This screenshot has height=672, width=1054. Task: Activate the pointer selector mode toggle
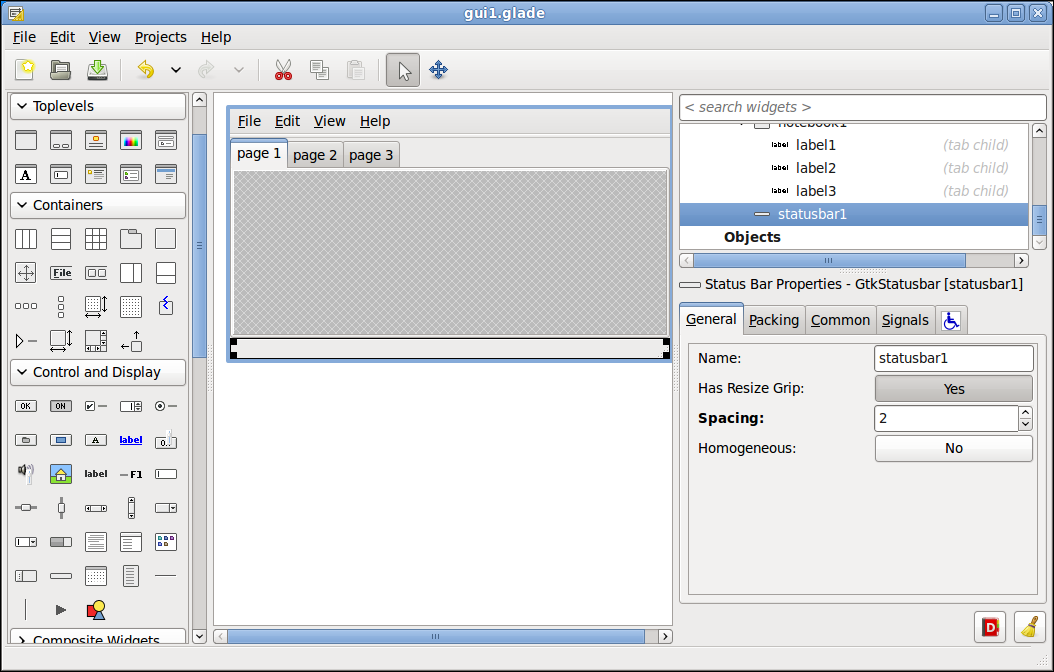[403, 70]
